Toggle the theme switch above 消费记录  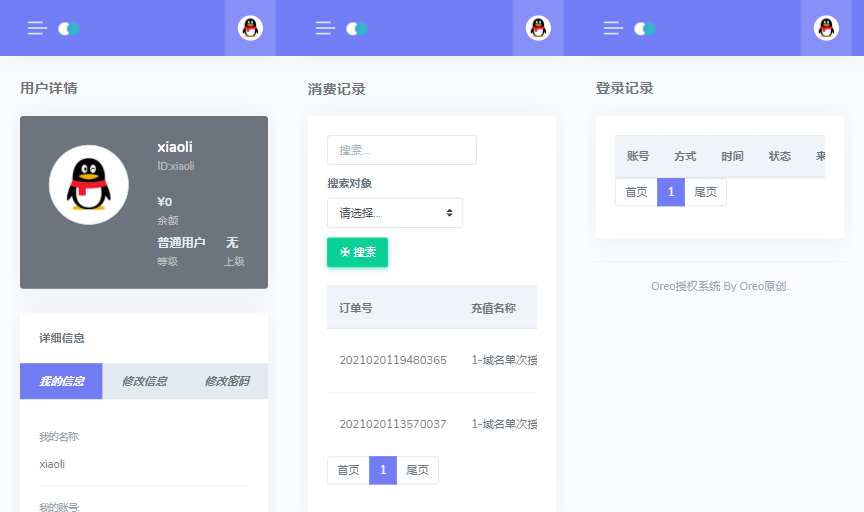[357, 28]
